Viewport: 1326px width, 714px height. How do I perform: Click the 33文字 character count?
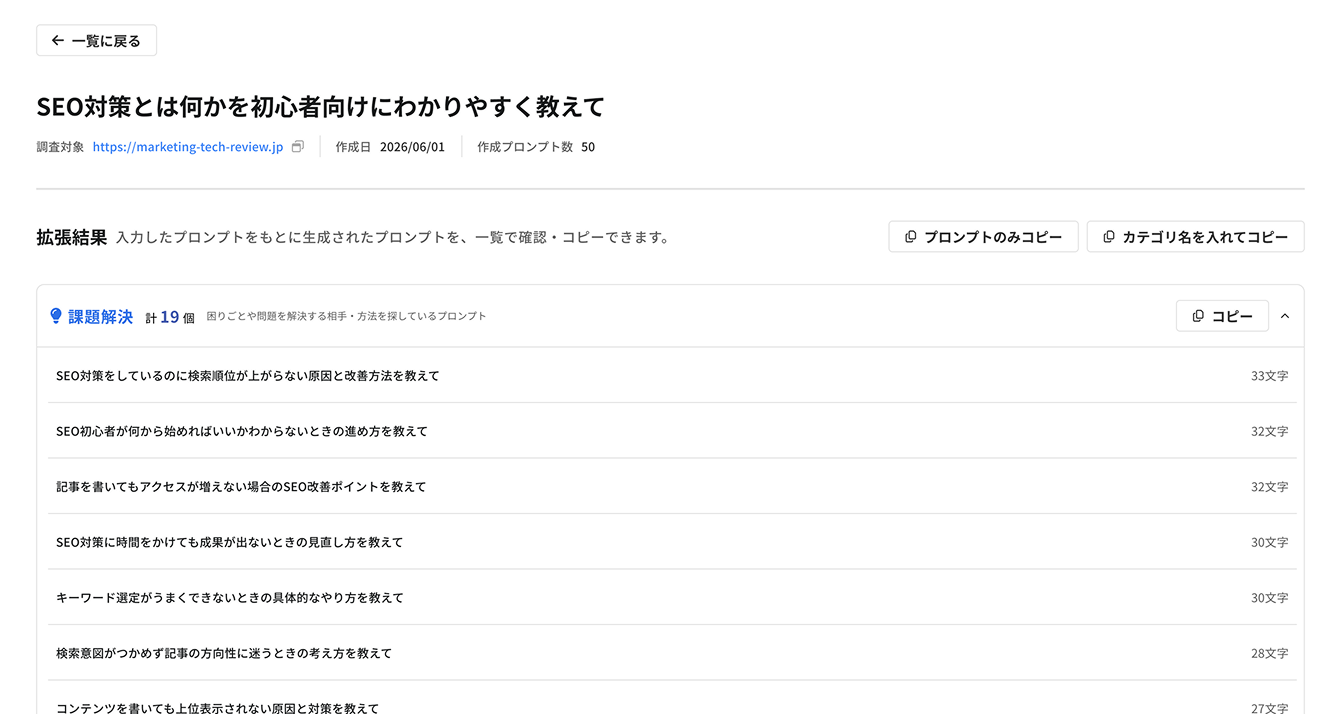click(1269, 376)
